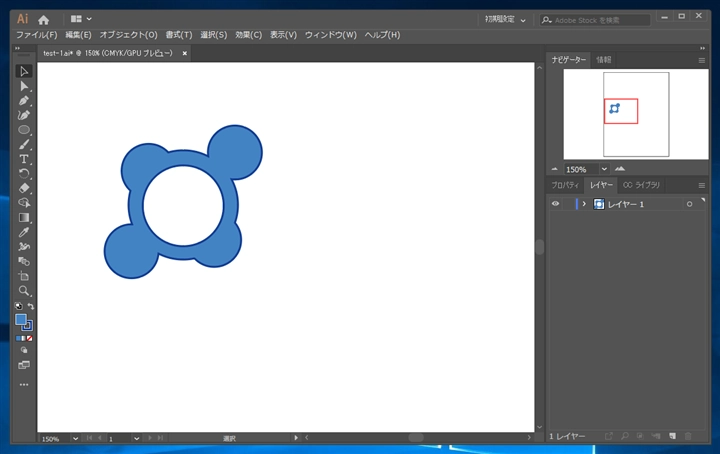Open artboard number dropdown
720x454 pixels.
(x=136, y=438)
